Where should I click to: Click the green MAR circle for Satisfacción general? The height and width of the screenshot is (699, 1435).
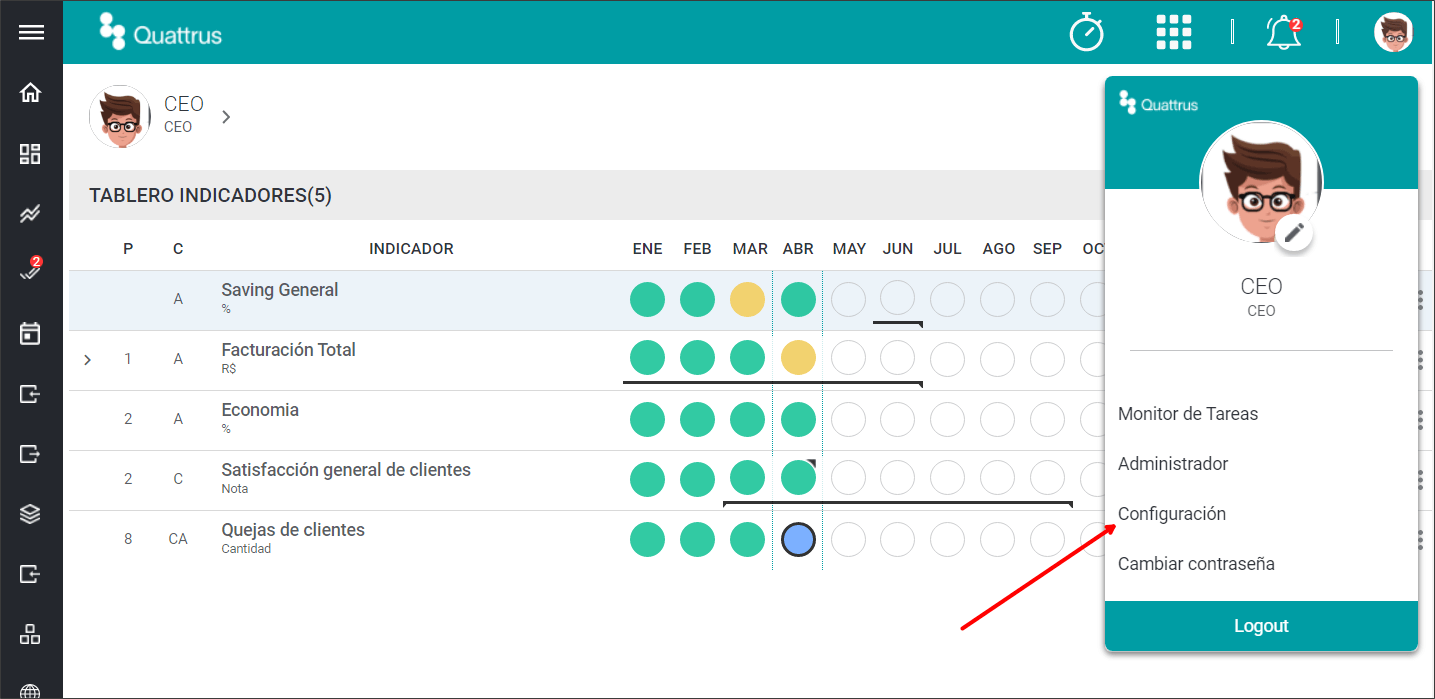tap(748, 478)
